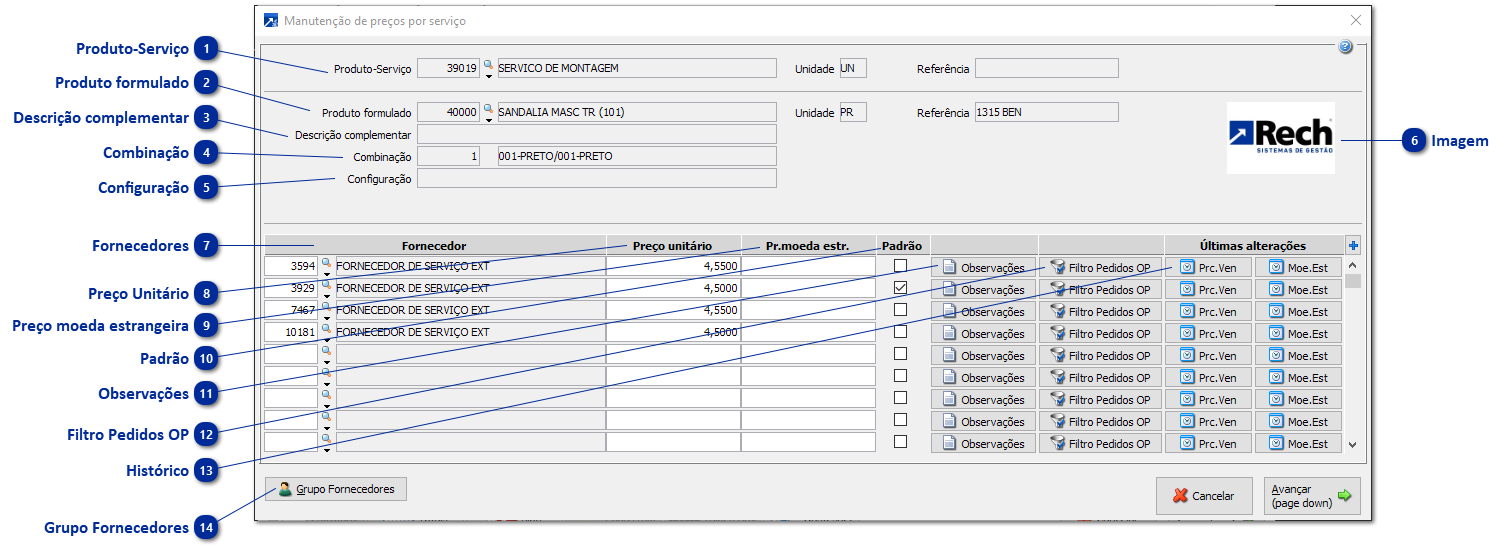This screenshot has height=554, width=1505.
Task: Click the Preço unitário column header
Action: [673, 245]
